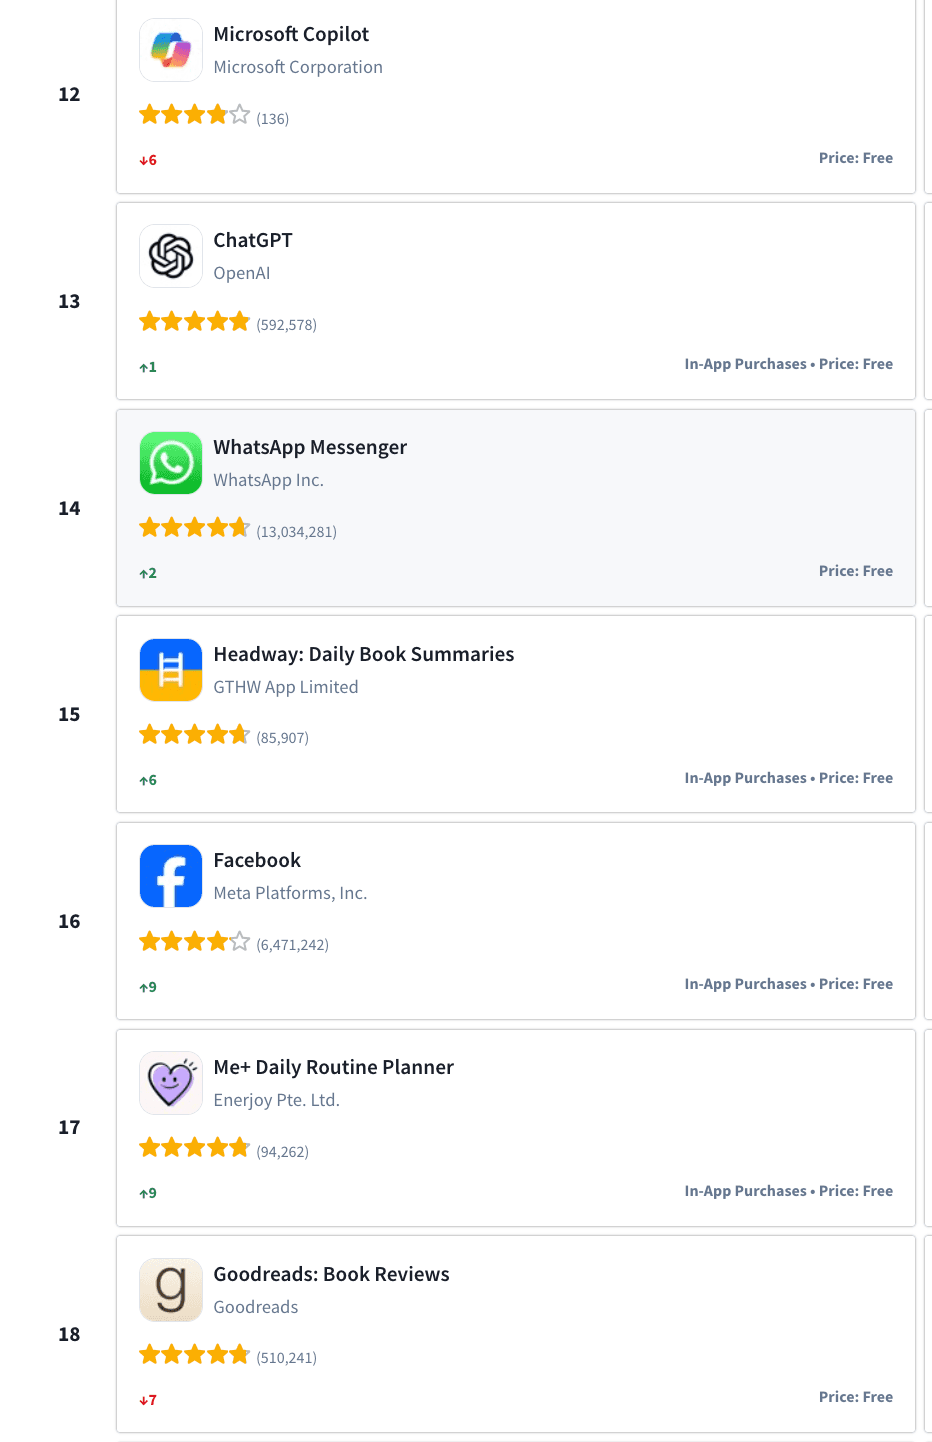This screenshot has height=1442, width=932.
Task: Click the ChatGPT star rating
Action: coord(194,322)
